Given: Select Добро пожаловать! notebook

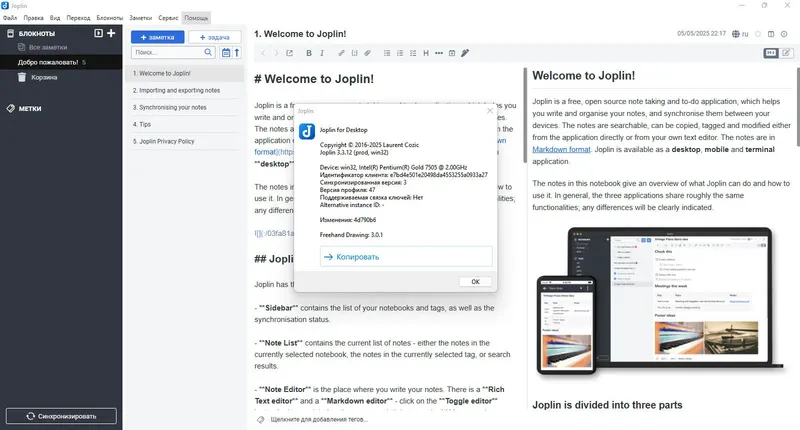Looking at the screenshot, I should (x=61, y=62).
